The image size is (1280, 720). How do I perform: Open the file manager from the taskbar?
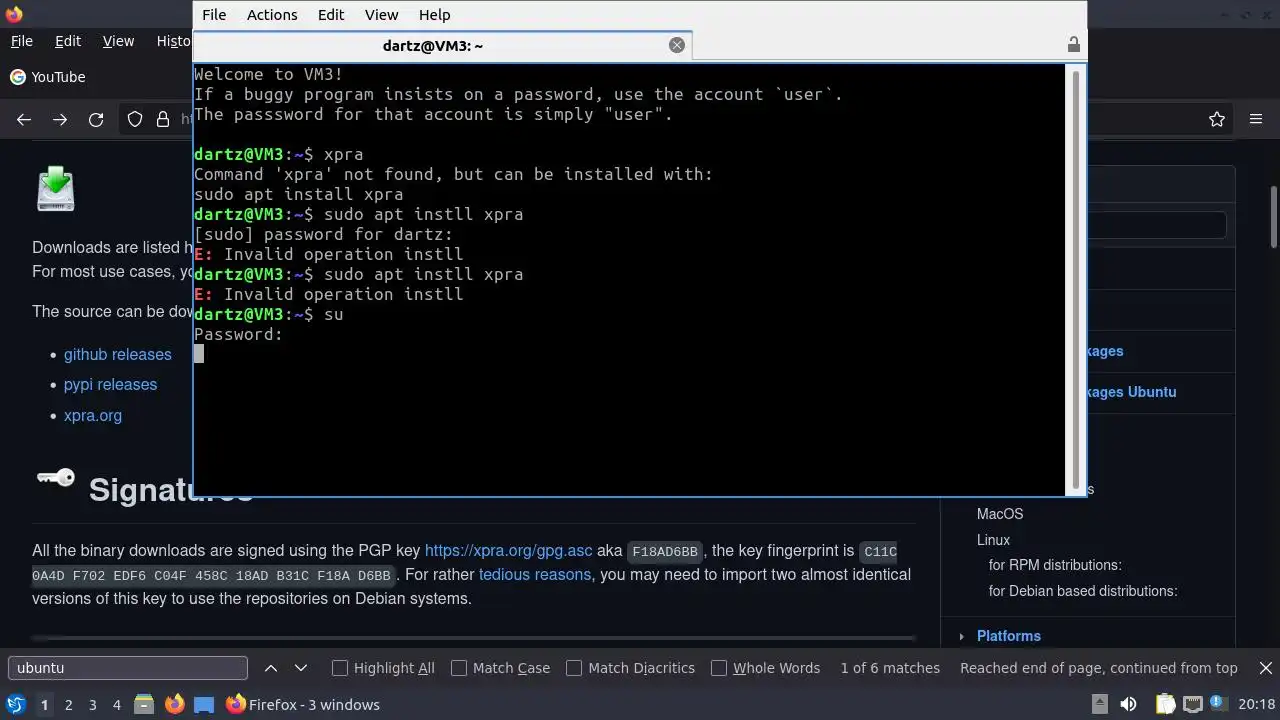pos(144,705)
